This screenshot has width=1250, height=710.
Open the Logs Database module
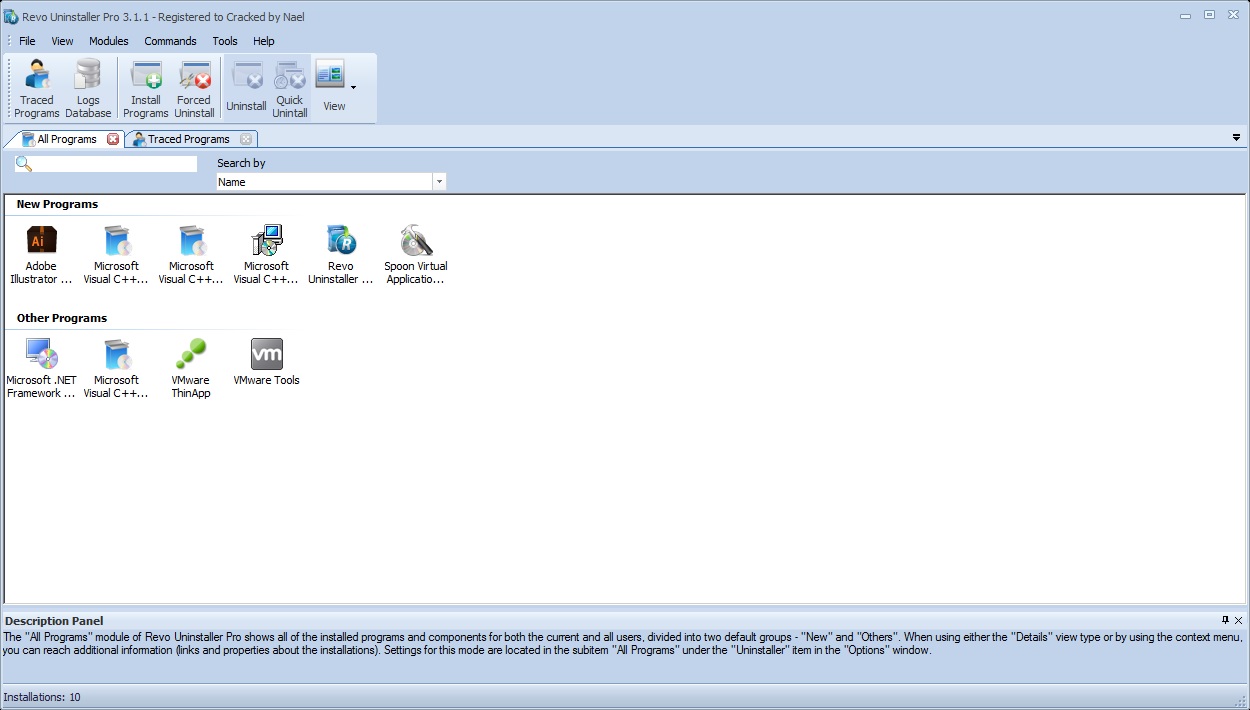point(88,89)
